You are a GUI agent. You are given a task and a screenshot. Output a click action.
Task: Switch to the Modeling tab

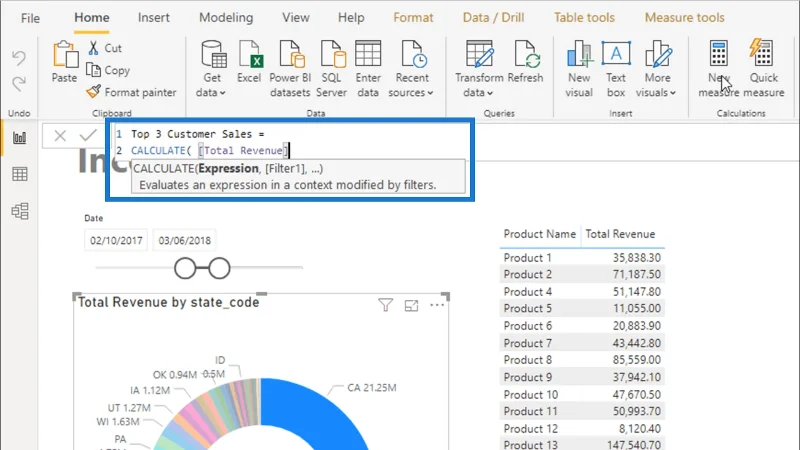(x=226, y=17)
